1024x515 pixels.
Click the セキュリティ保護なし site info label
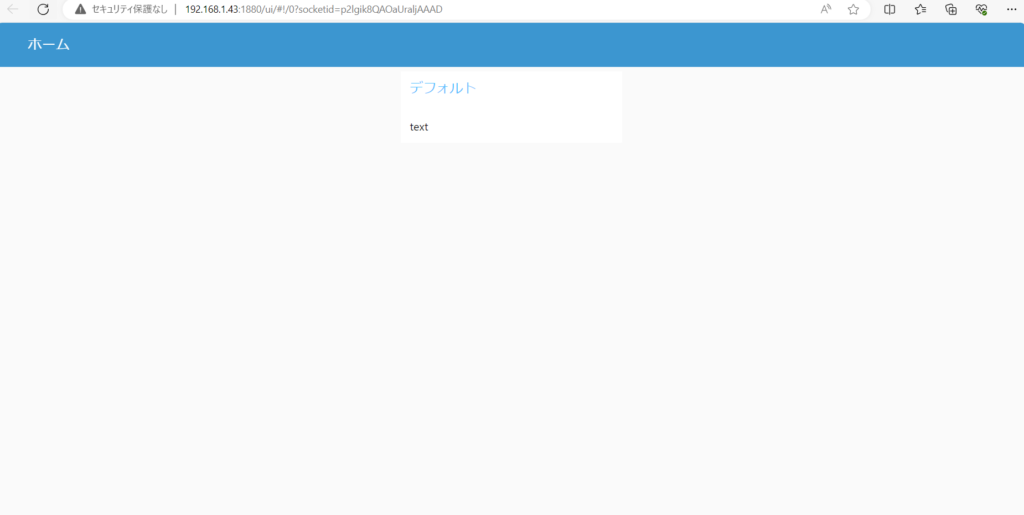130,9
